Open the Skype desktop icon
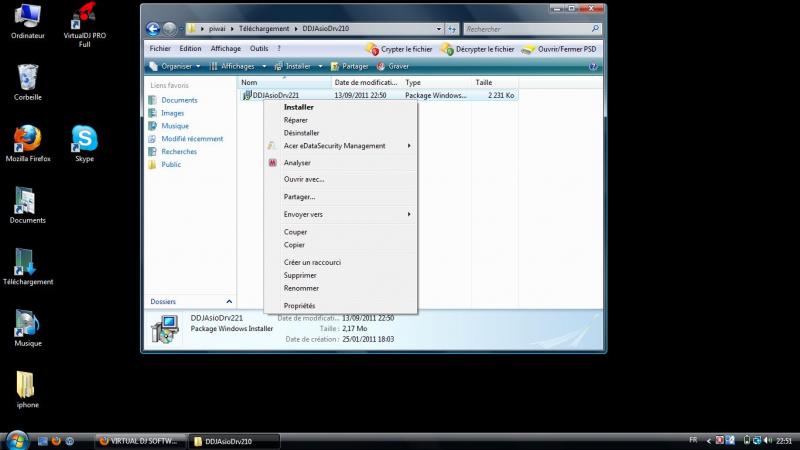Screen dimensions: 800x450 click(84, 144)
